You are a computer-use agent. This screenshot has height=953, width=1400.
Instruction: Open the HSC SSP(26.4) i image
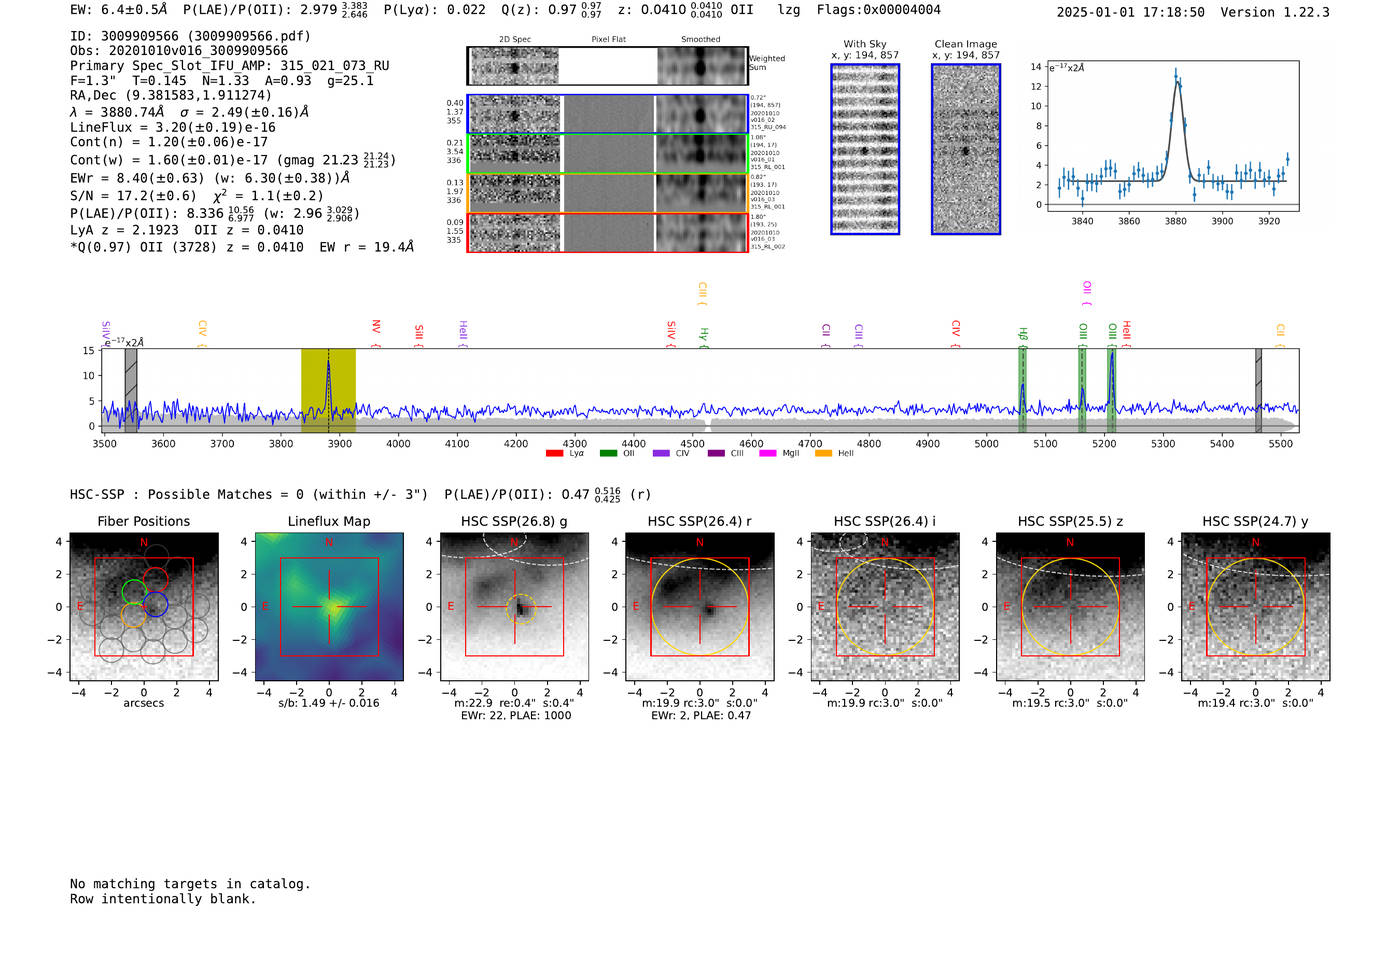pyautogui.click(x=885, y=607)
